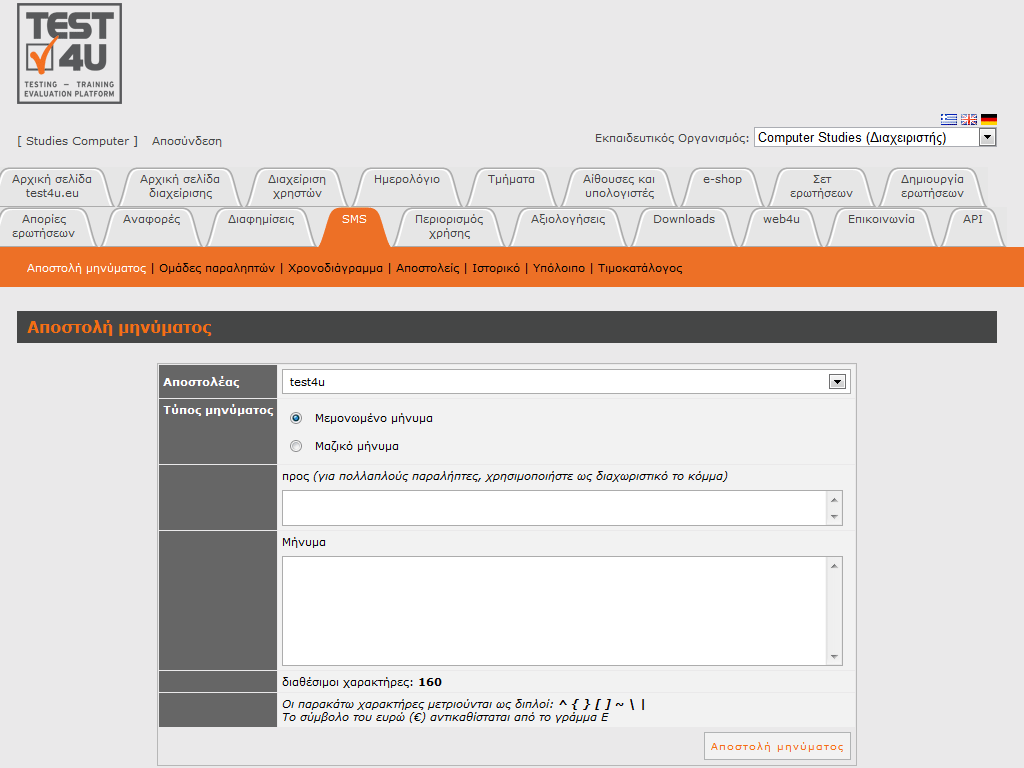Screen dimensions: 1024x768
Task: Open the Δημιουργία ερωτήσεων tab
Action: (x=932, y=186)
